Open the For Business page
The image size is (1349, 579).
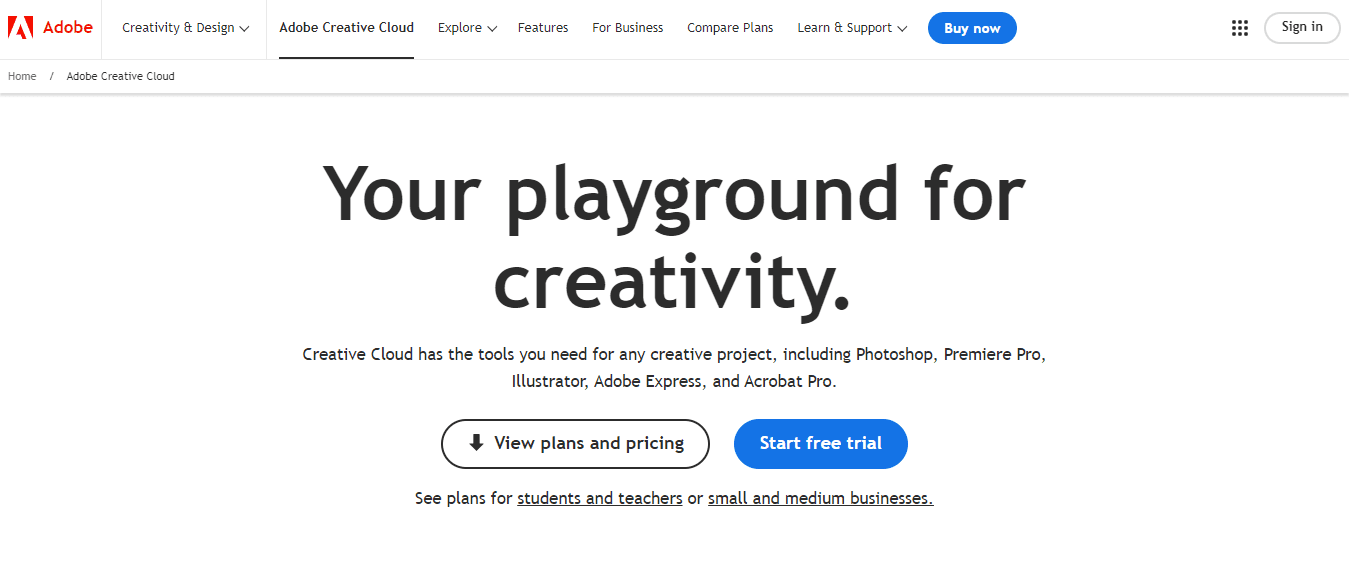coord(627,28)
